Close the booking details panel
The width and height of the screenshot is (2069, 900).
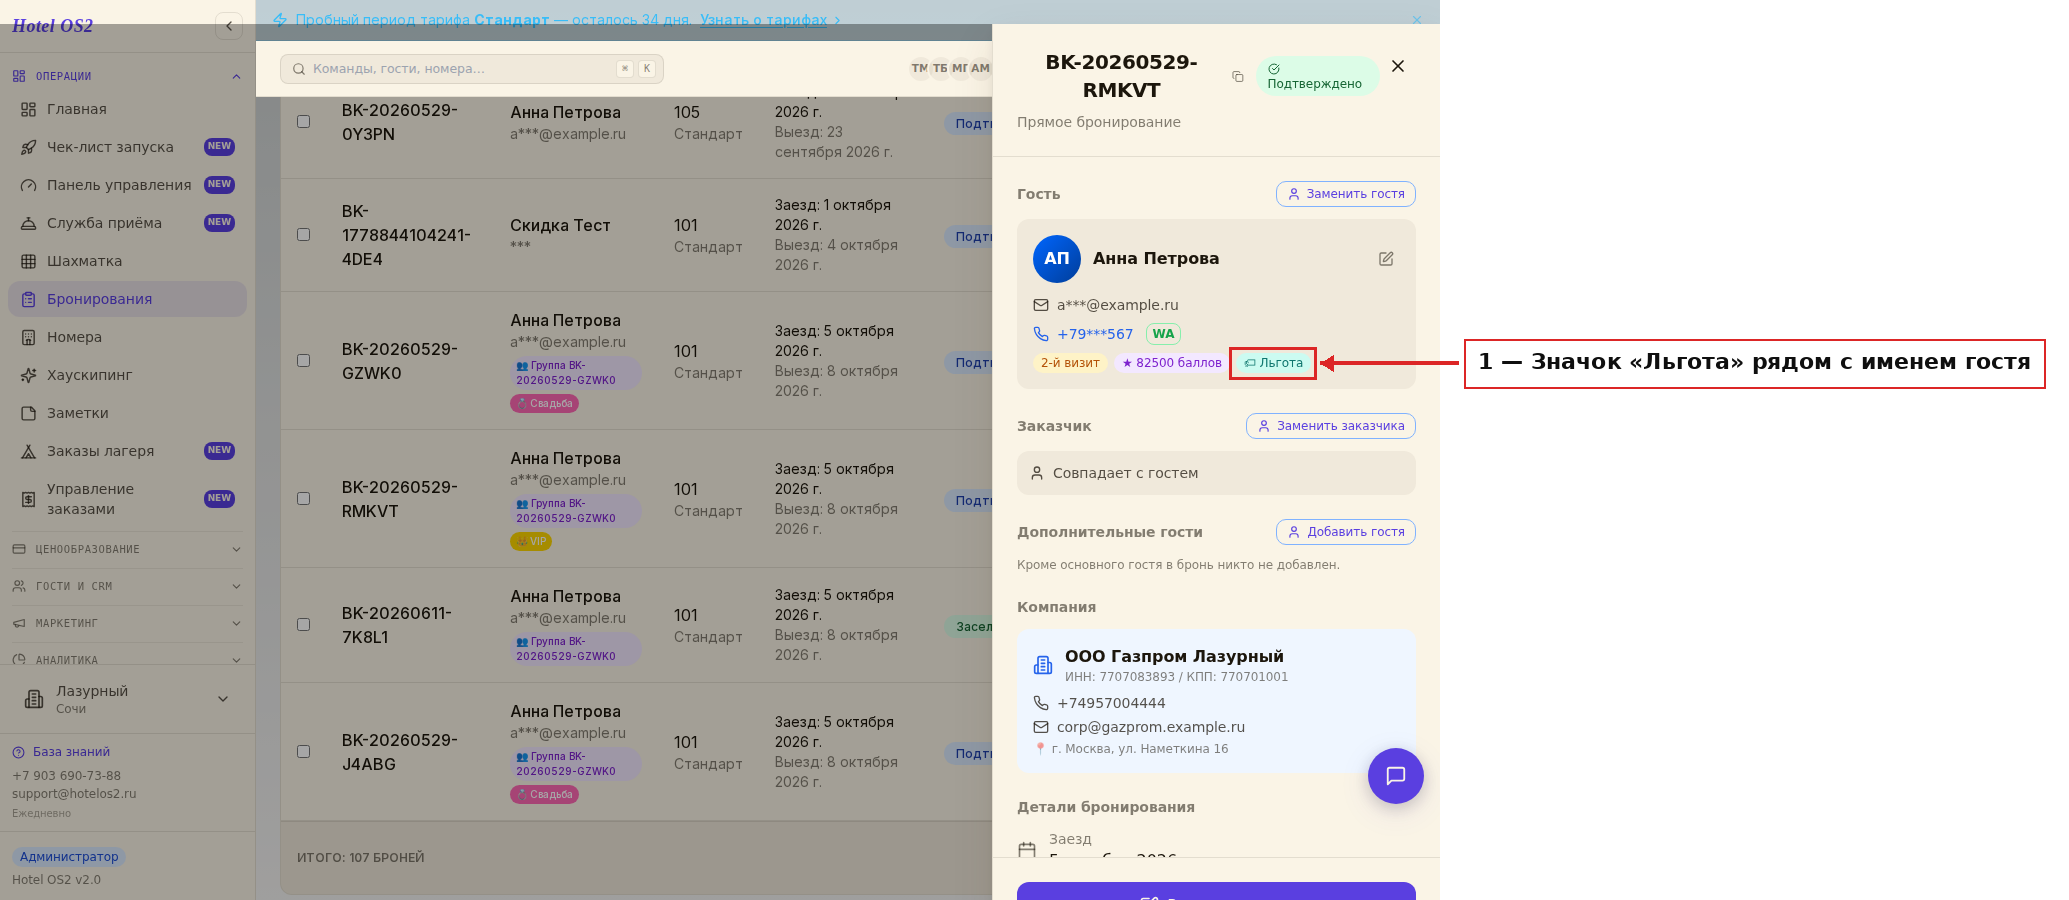[x=1398, y=66]
